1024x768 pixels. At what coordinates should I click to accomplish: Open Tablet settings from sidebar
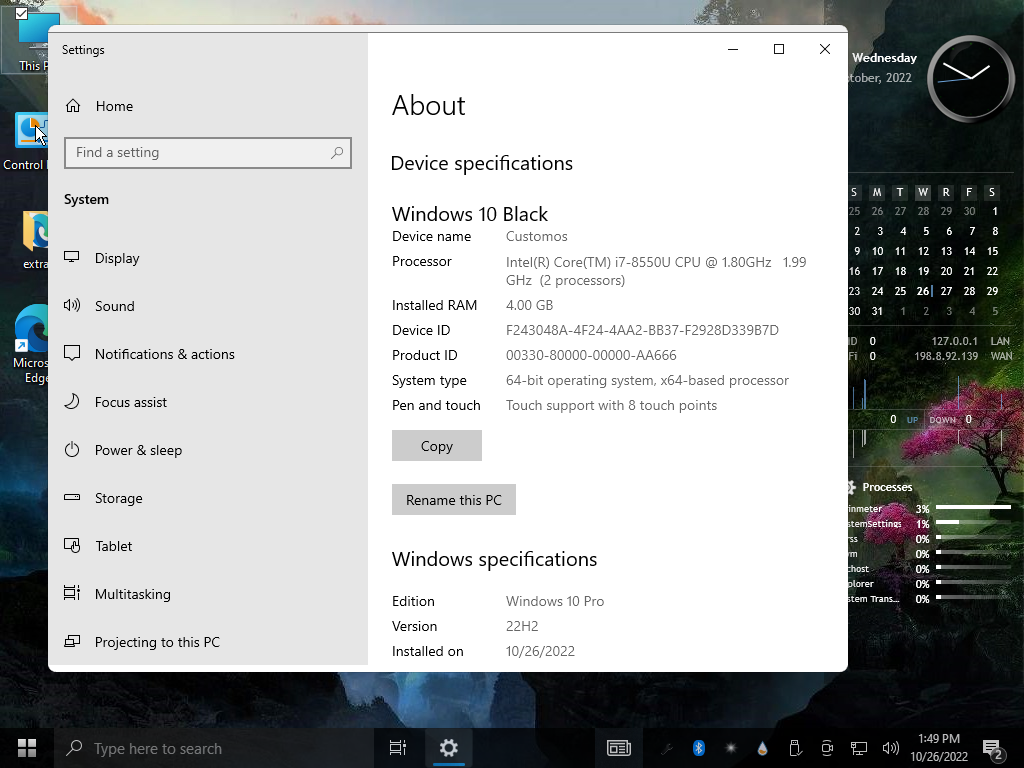click(x=113, y=546)
